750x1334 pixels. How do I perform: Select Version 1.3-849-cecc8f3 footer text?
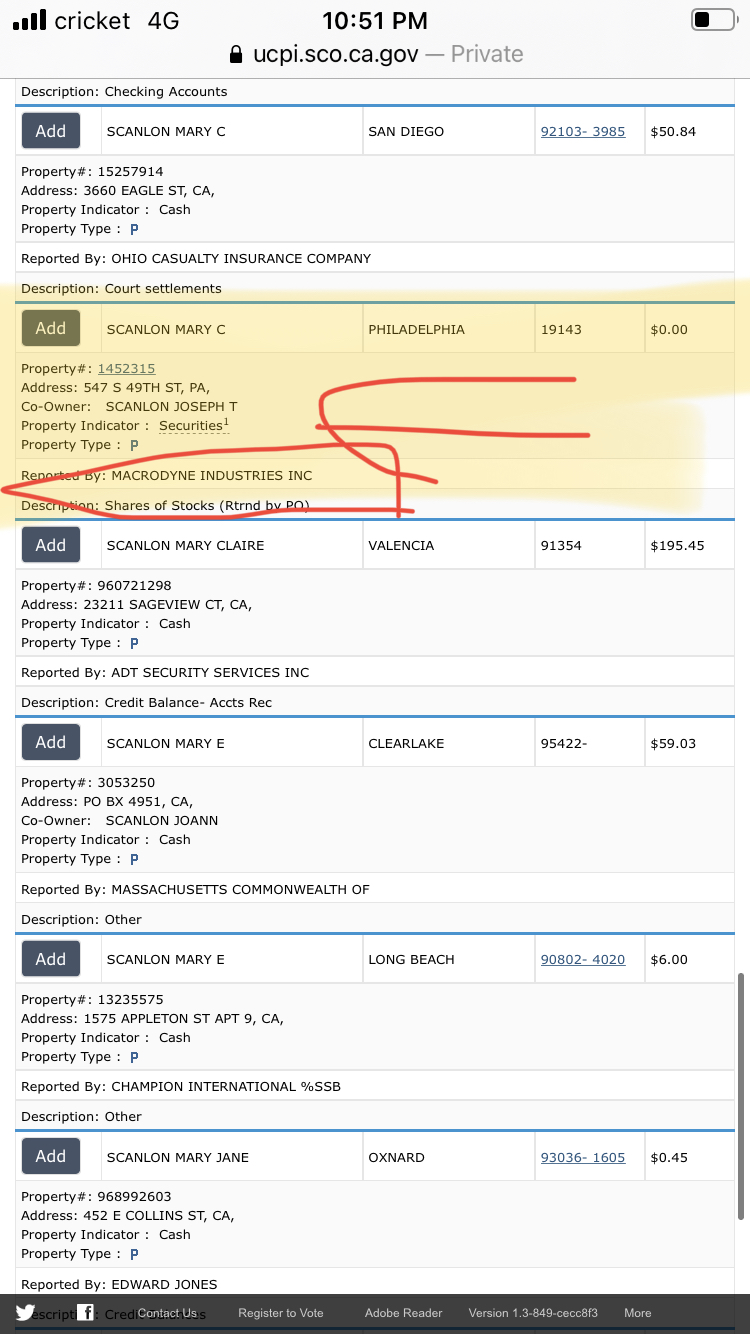(x=533, y=1313)
